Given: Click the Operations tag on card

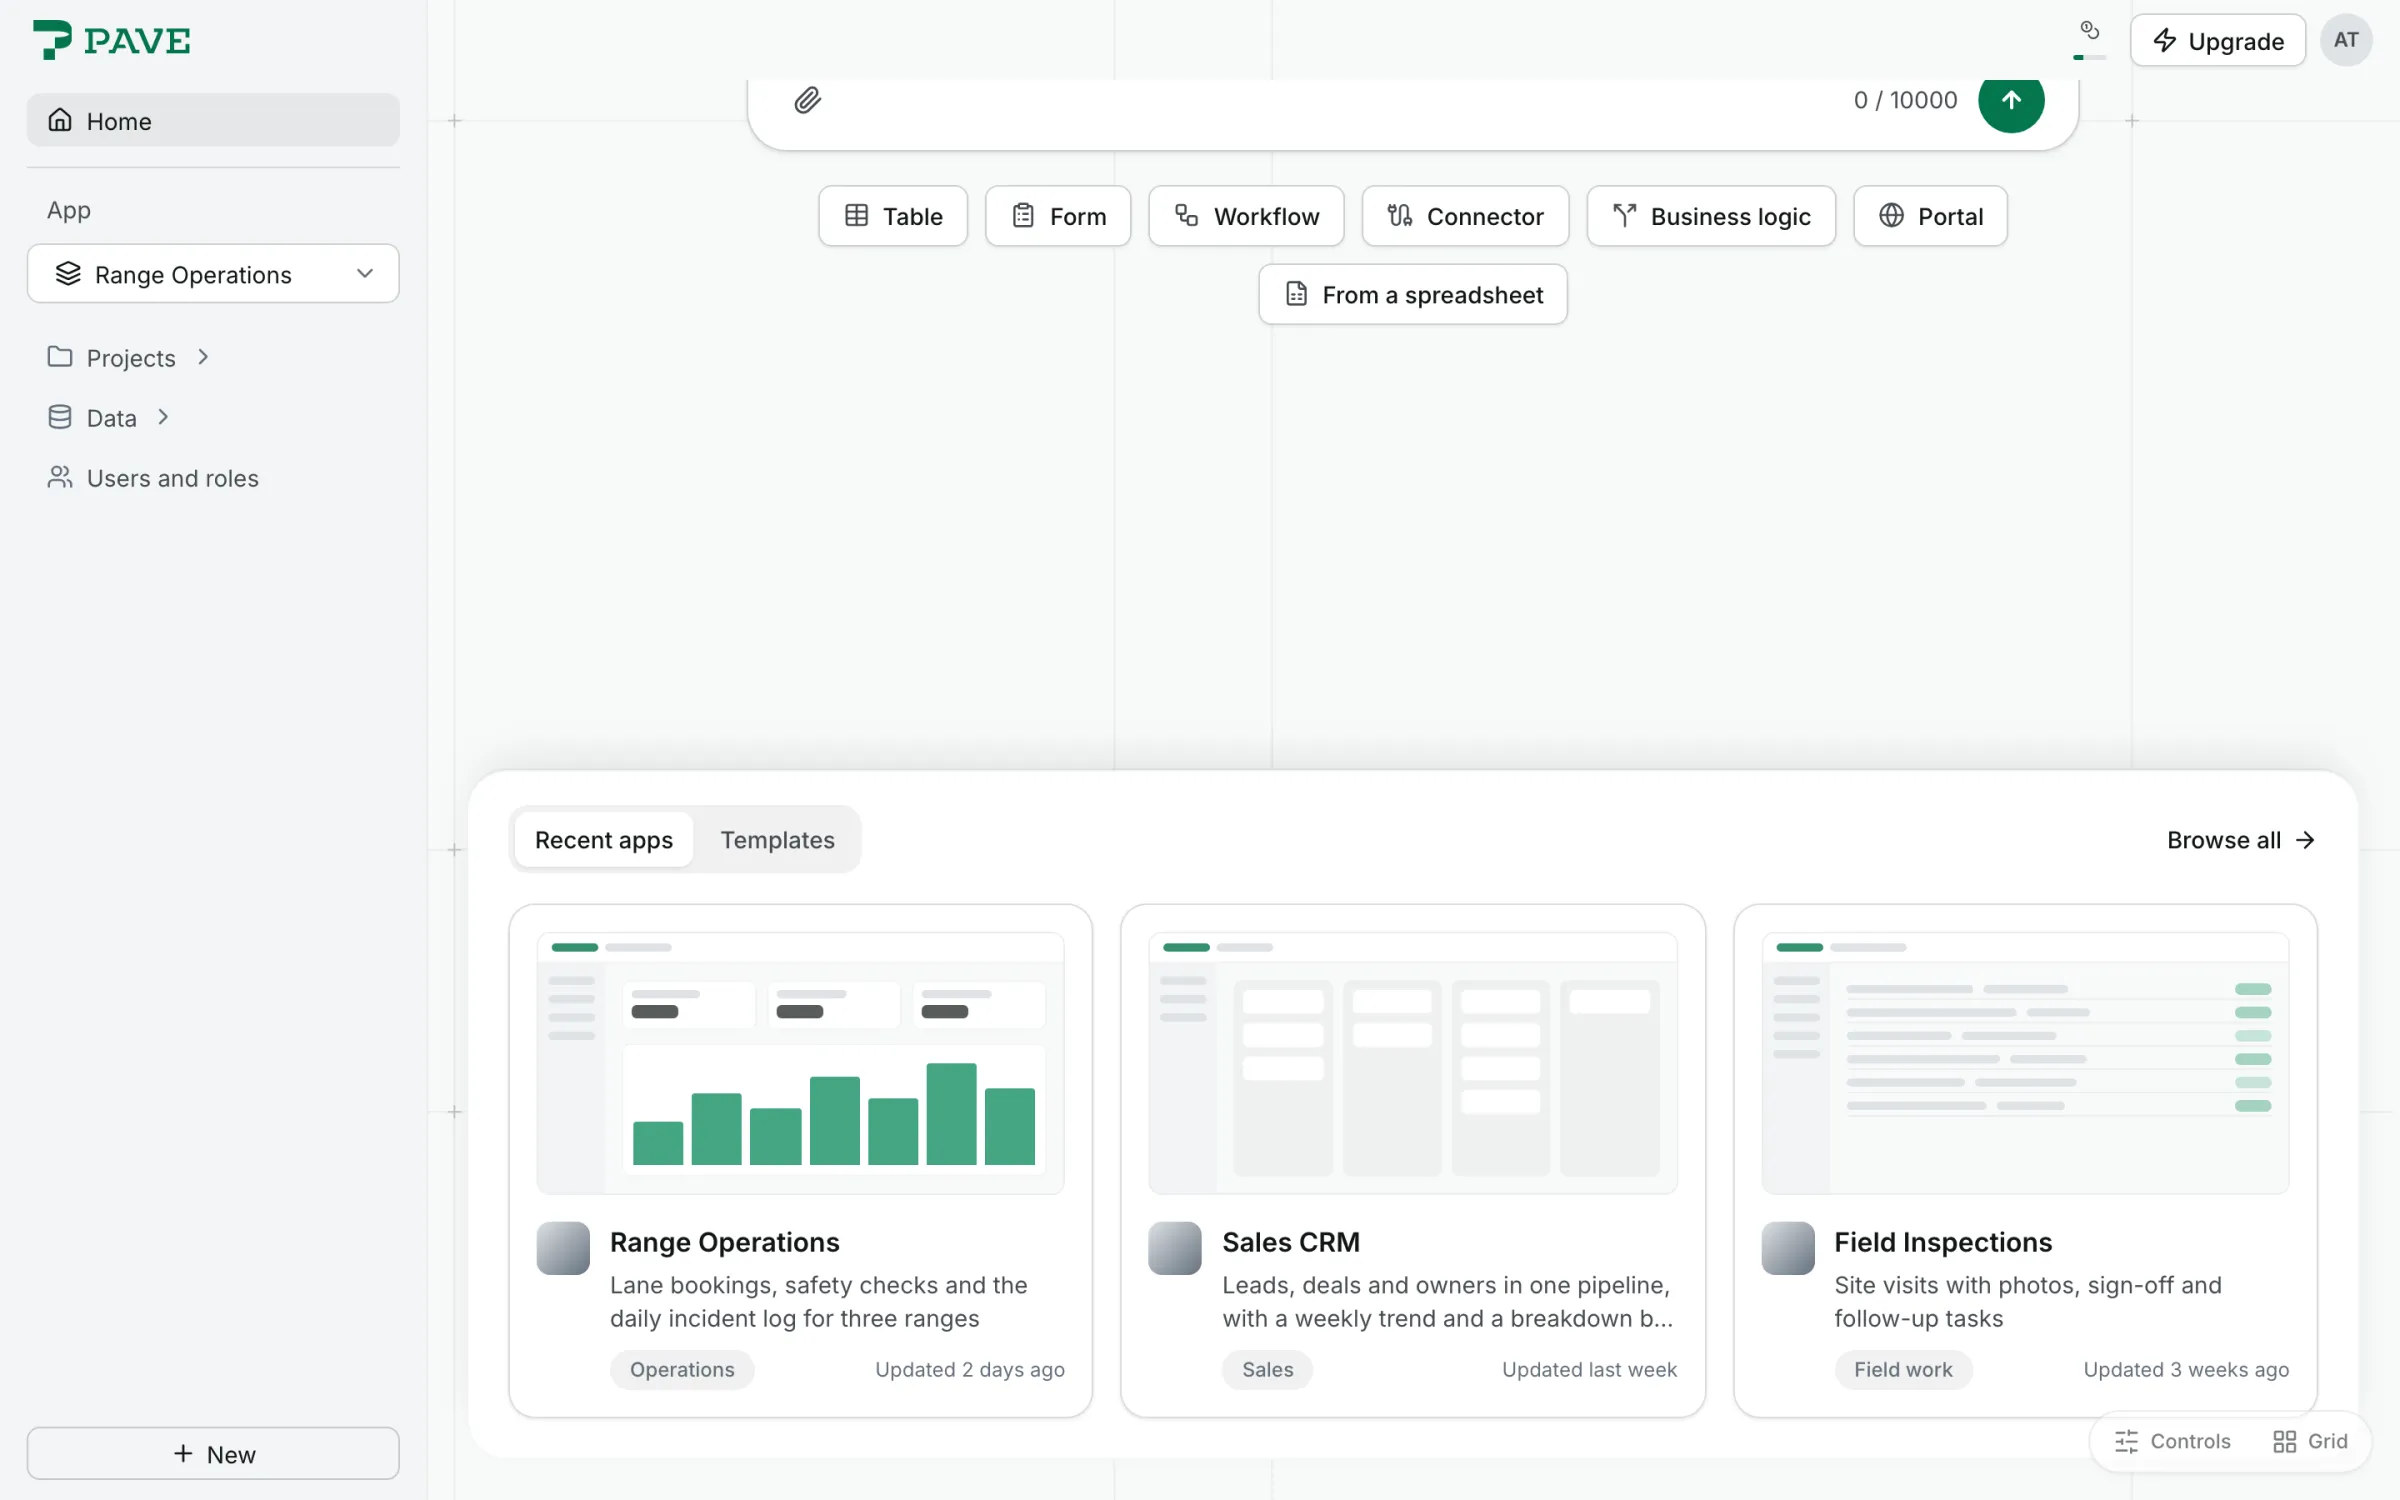Looking at the screenshot, I should click(x=682, y=1370).
